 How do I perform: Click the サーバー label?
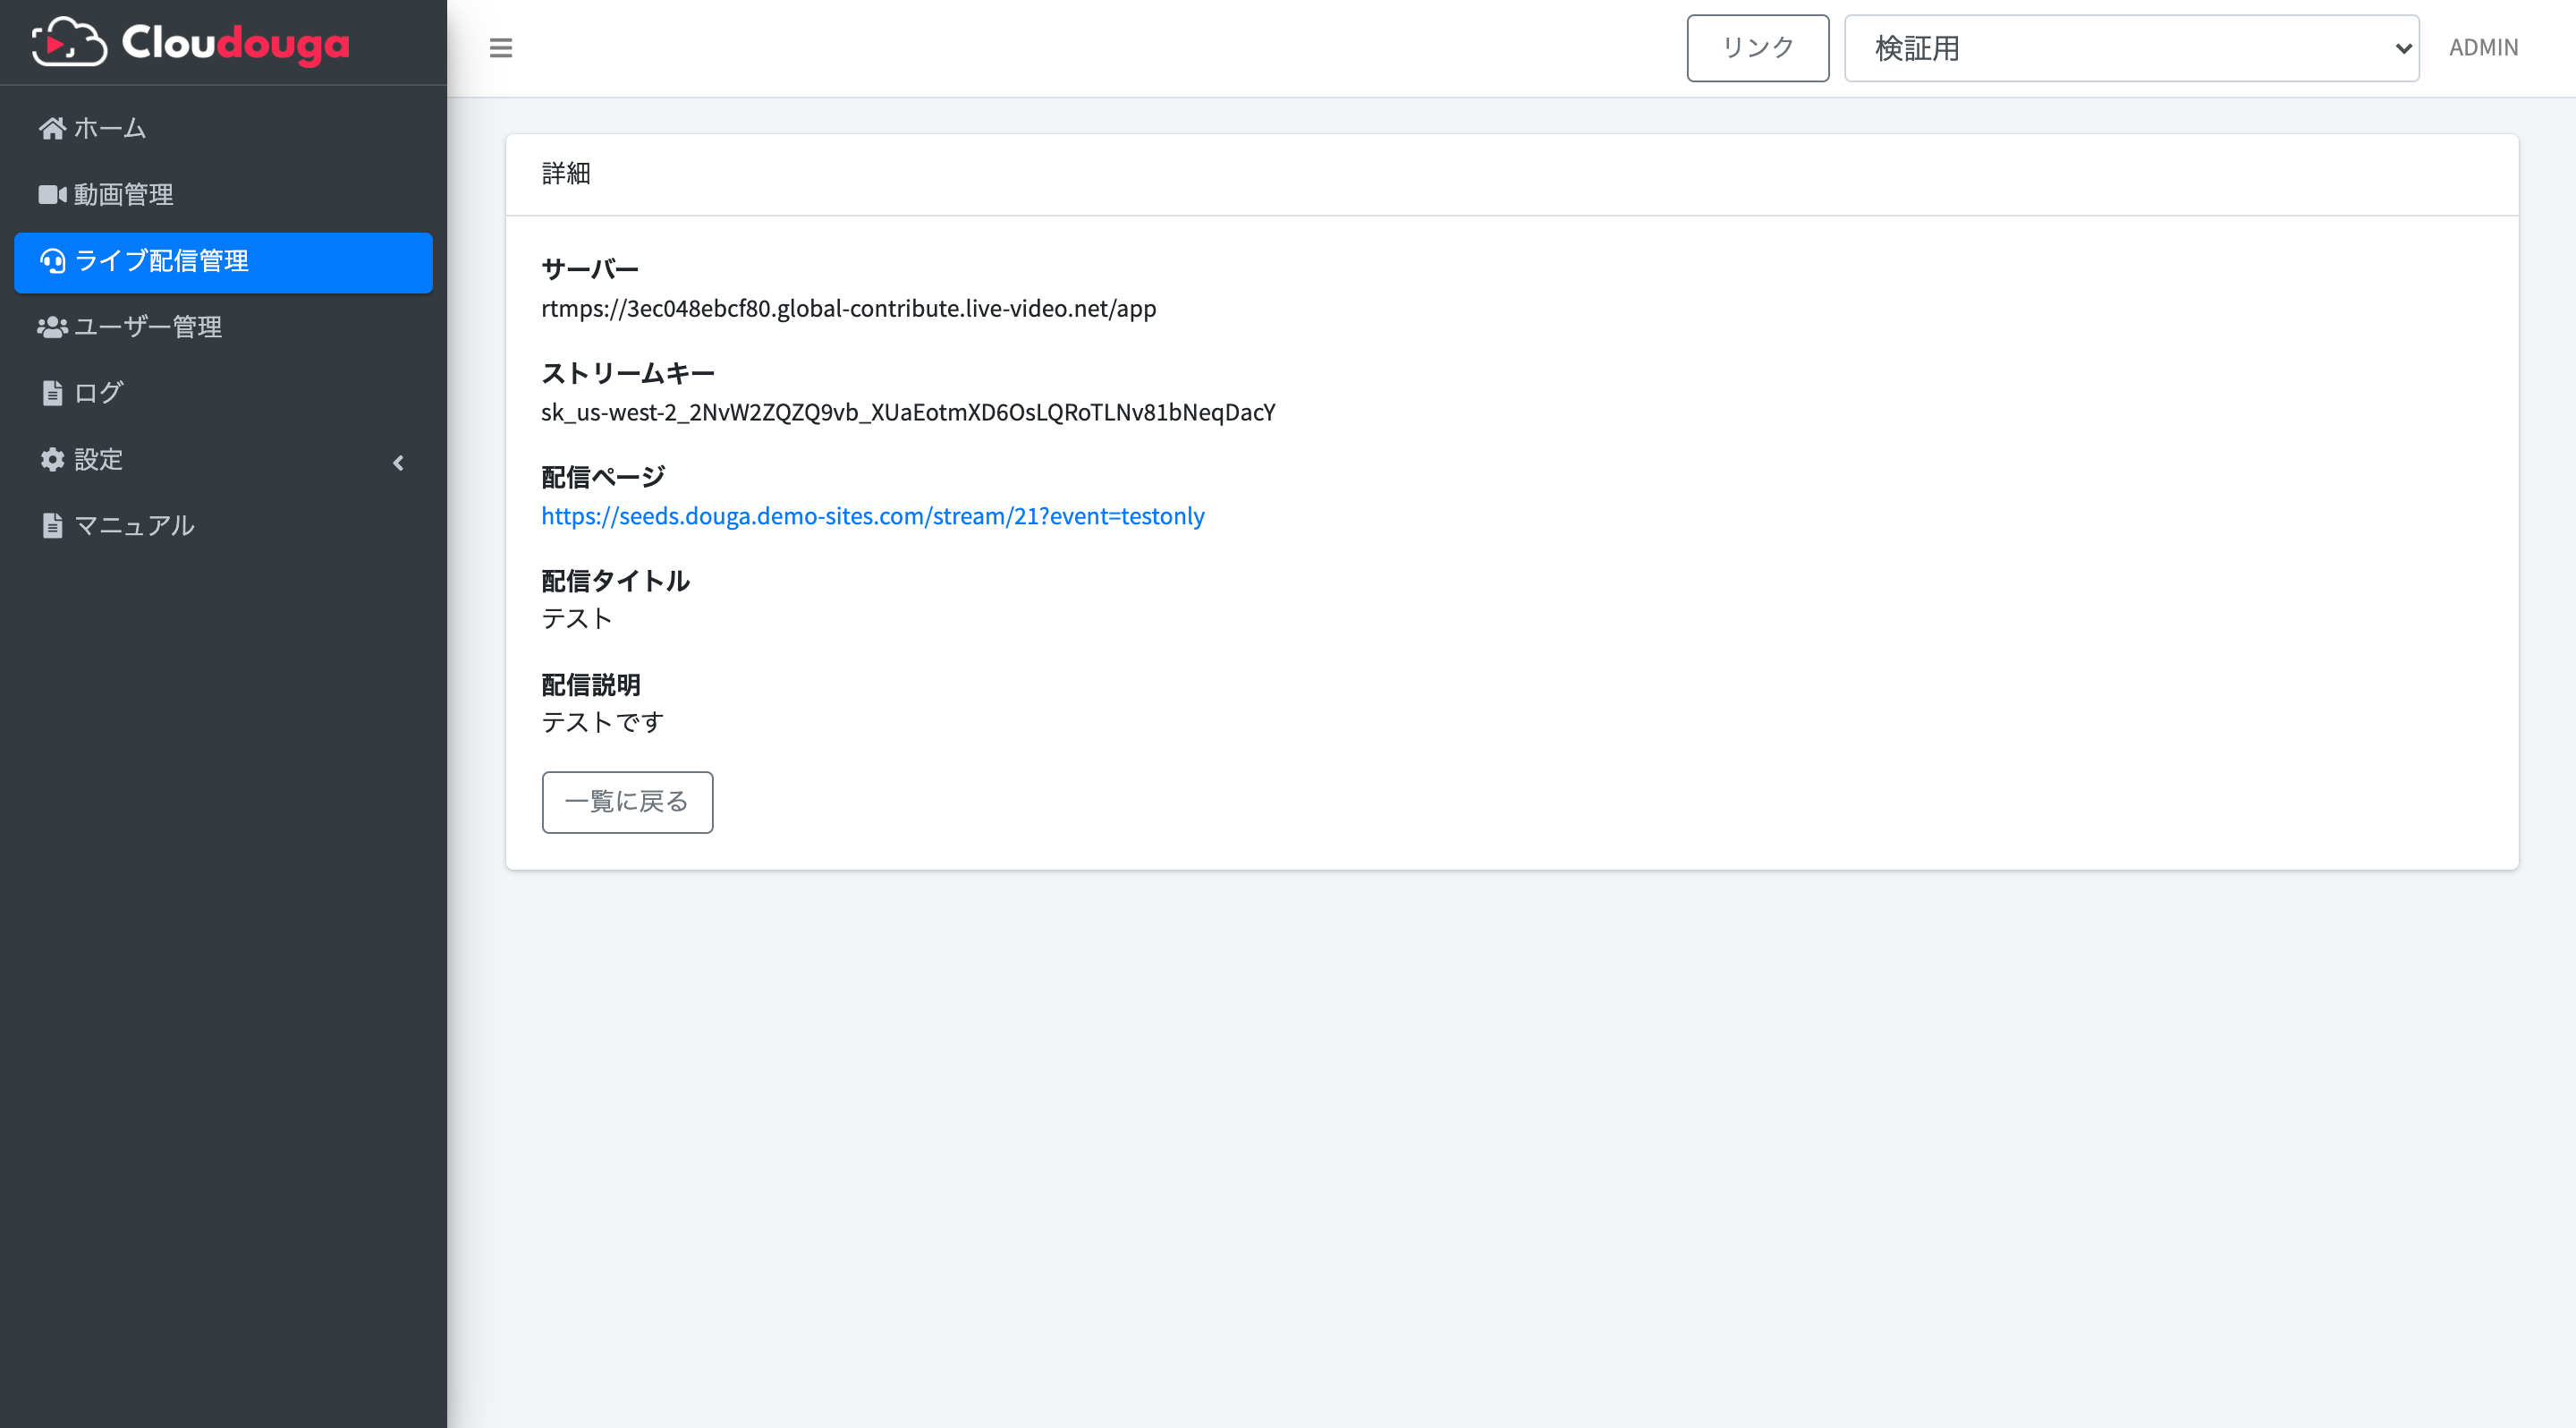tap(590, 269)
